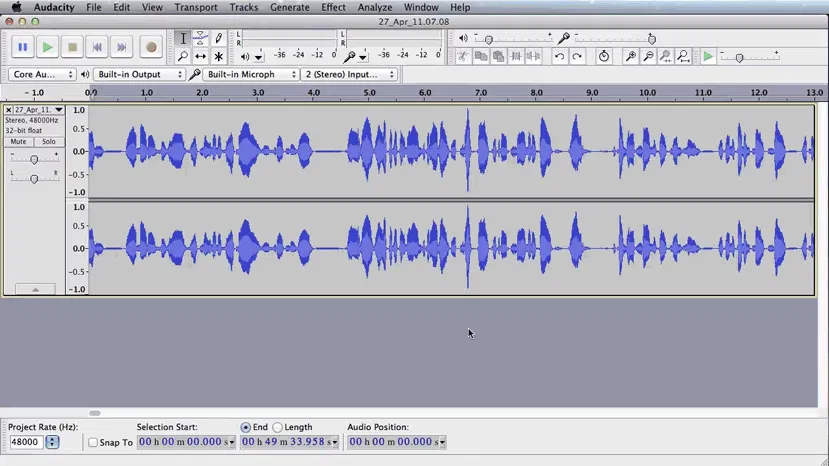The image size is (829, 466).
Task: Click the Trim audio icon
Action: click(x=516, y=56)
